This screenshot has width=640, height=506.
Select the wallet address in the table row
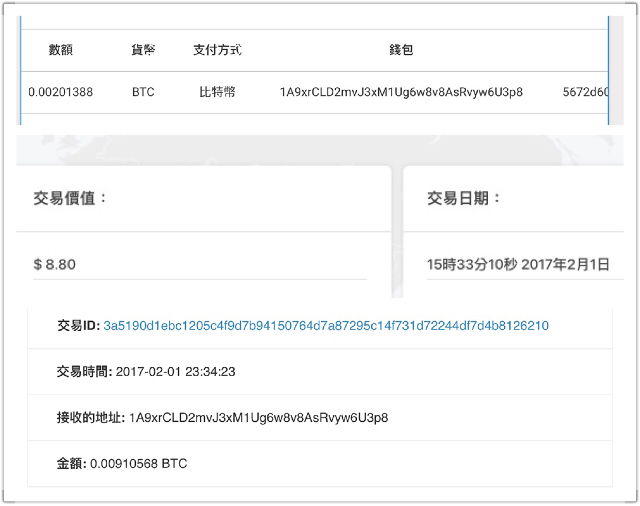(401, 92)
